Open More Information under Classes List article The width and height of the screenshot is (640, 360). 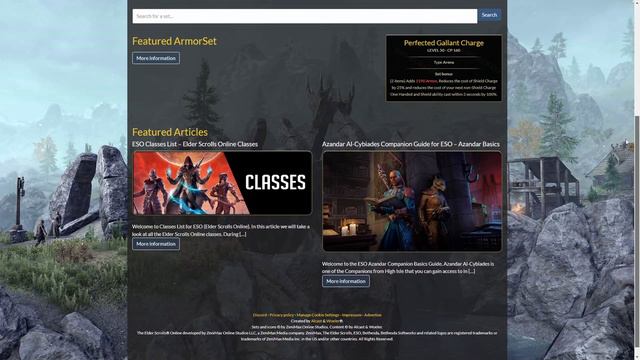point(156,244)
